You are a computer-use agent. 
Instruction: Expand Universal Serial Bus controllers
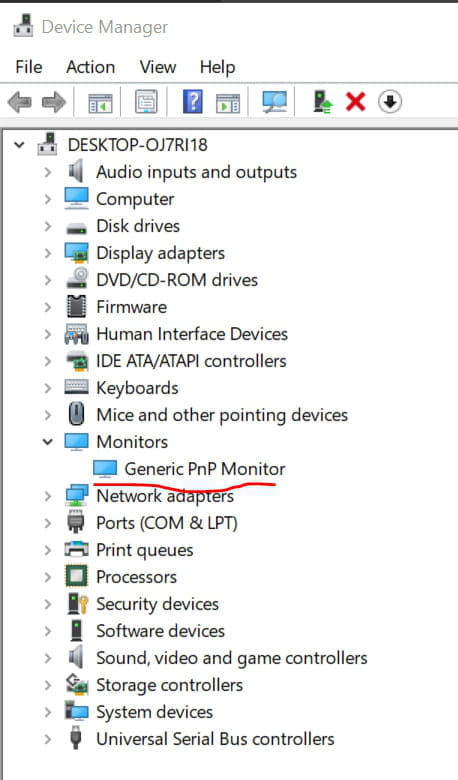coord(48,739)
